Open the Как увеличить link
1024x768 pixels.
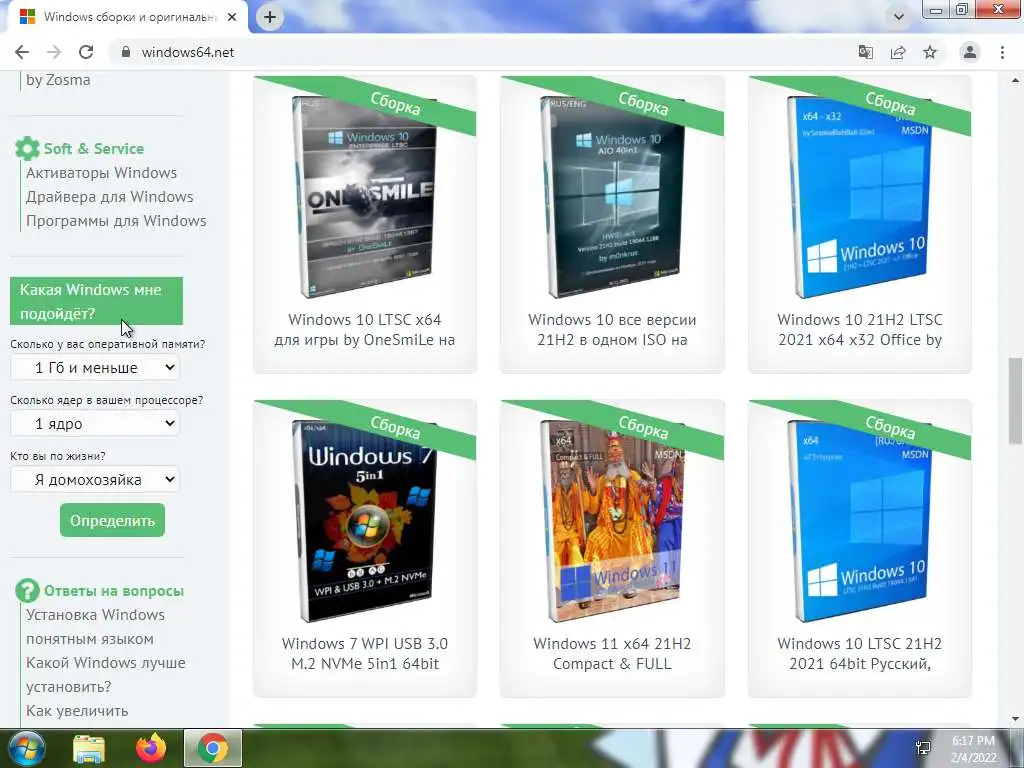click(x=77, y=711)
